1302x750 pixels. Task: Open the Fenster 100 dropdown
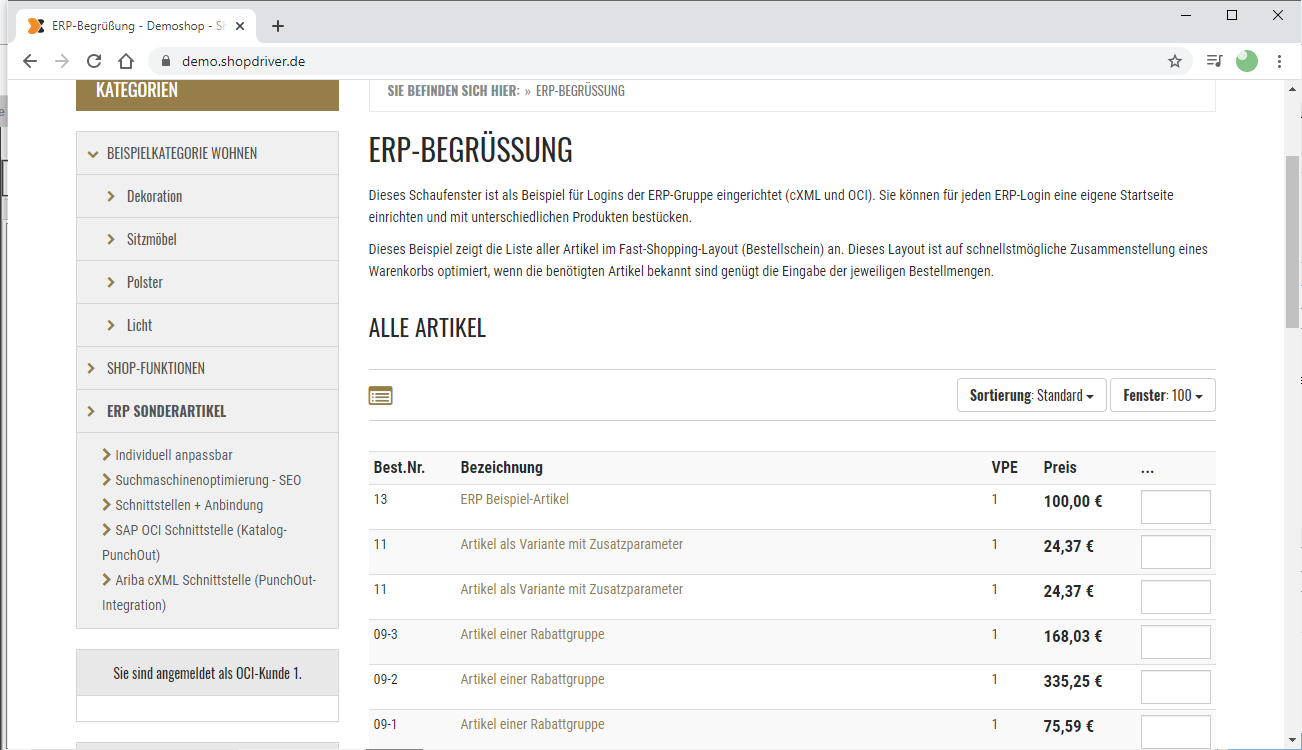coord(1162,395)
